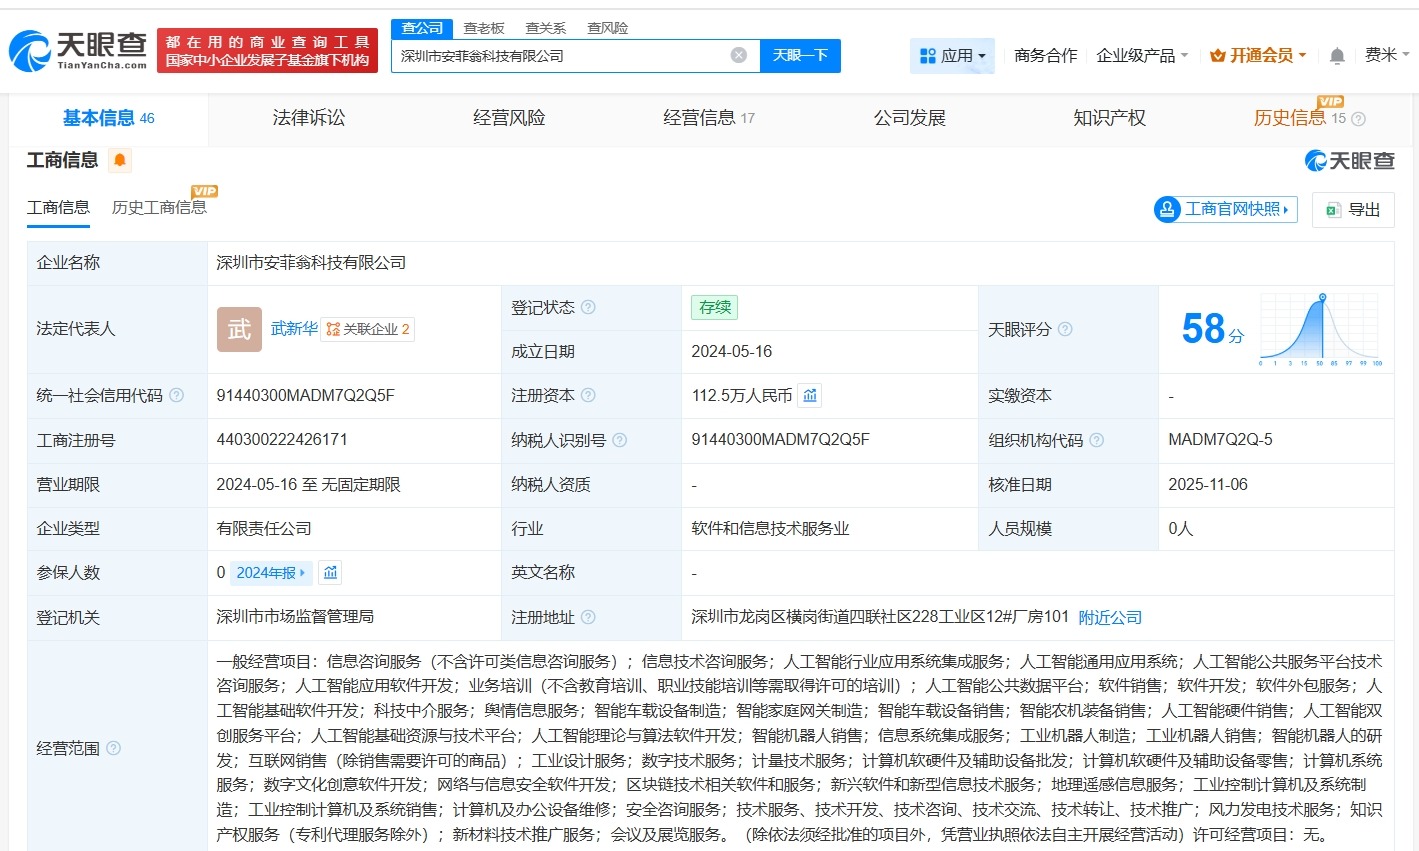Click the question mark beside 统一社会信用代码
This screenshot has height=851, width=1419.
(x=176, y=395)
